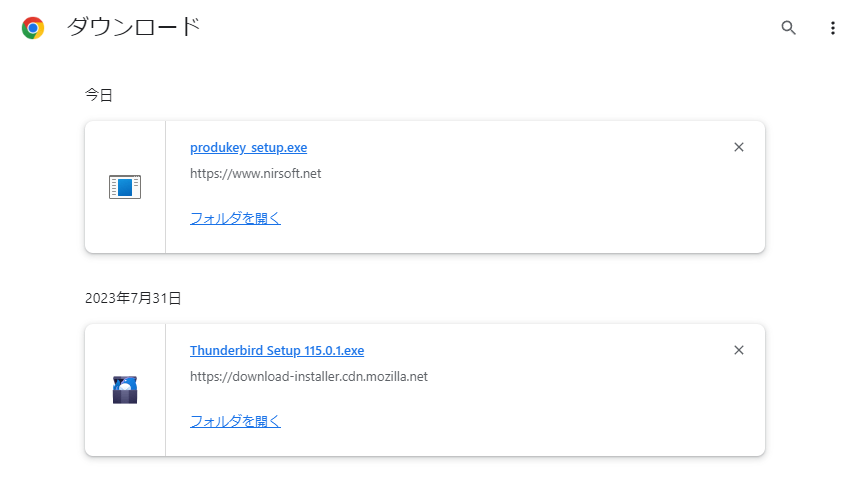850x482 pixels.
Task: Open the produkey_setup.exe file link
Action: coord(248,147)
